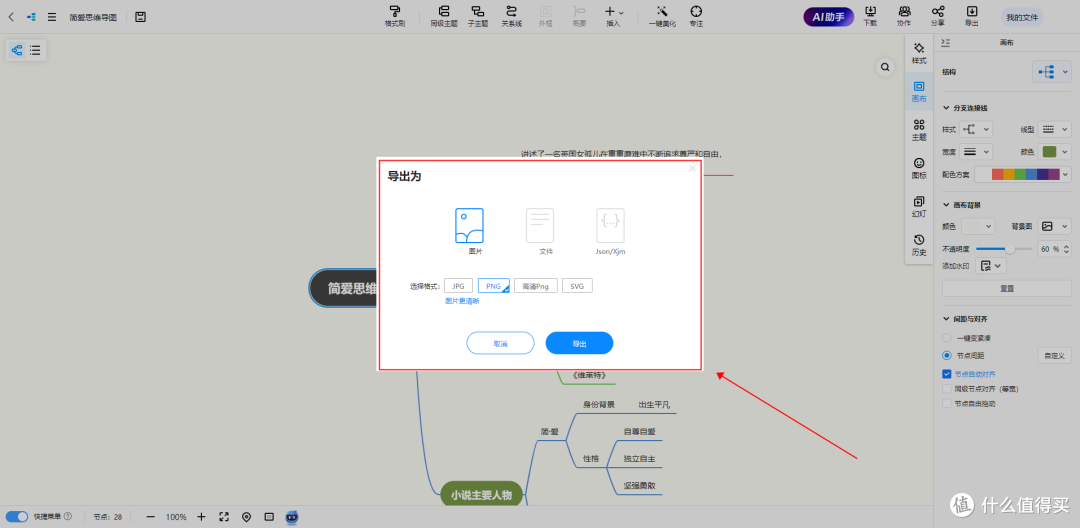Collapse the 画布背景 section

click(x=946, y=204)
